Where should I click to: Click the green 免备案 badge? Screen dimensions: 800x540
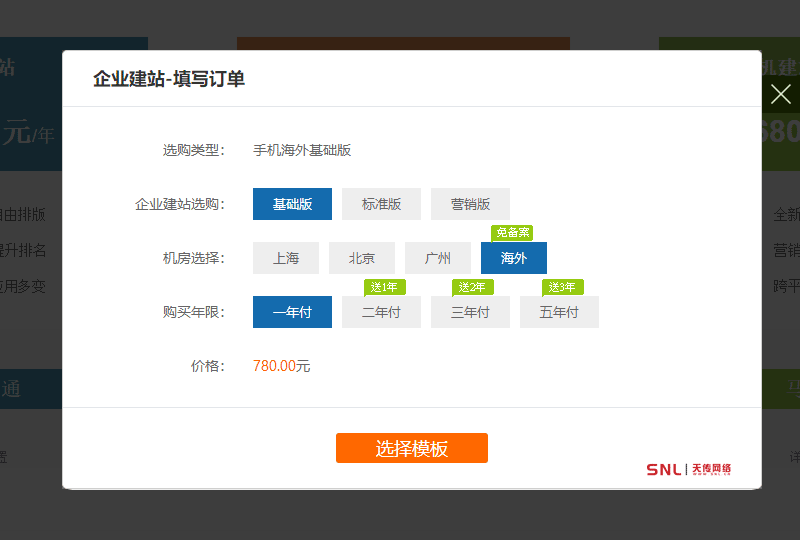[512, 233]
